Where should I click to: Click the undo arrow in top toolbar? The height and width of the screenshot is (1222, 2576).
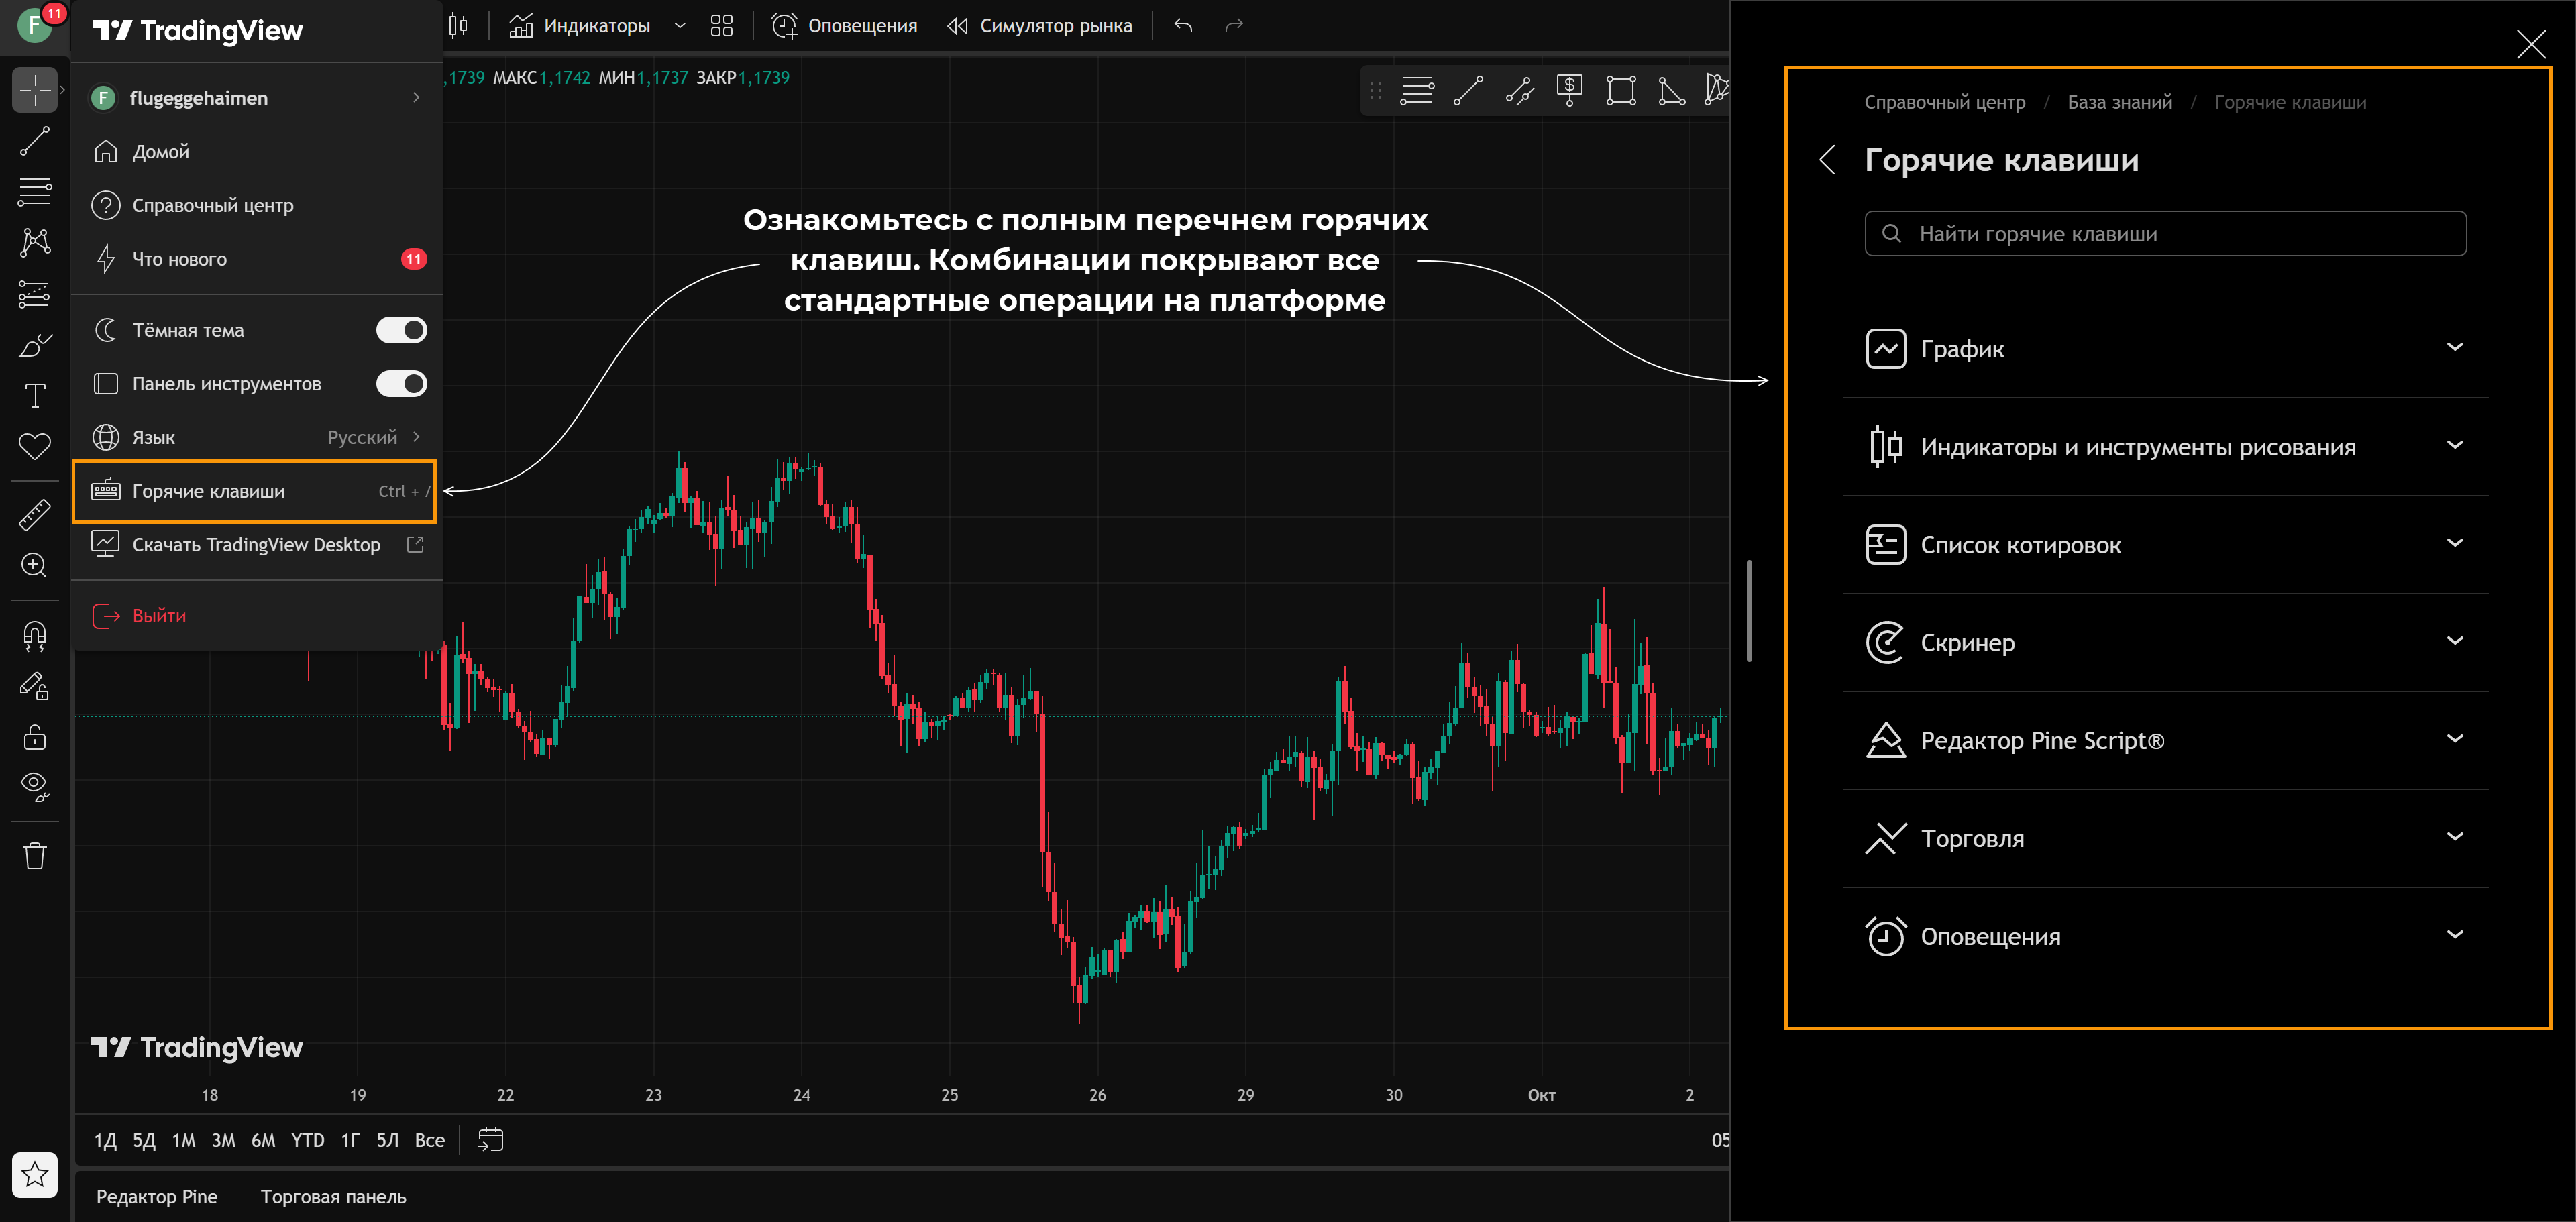tap(1183, 26)
